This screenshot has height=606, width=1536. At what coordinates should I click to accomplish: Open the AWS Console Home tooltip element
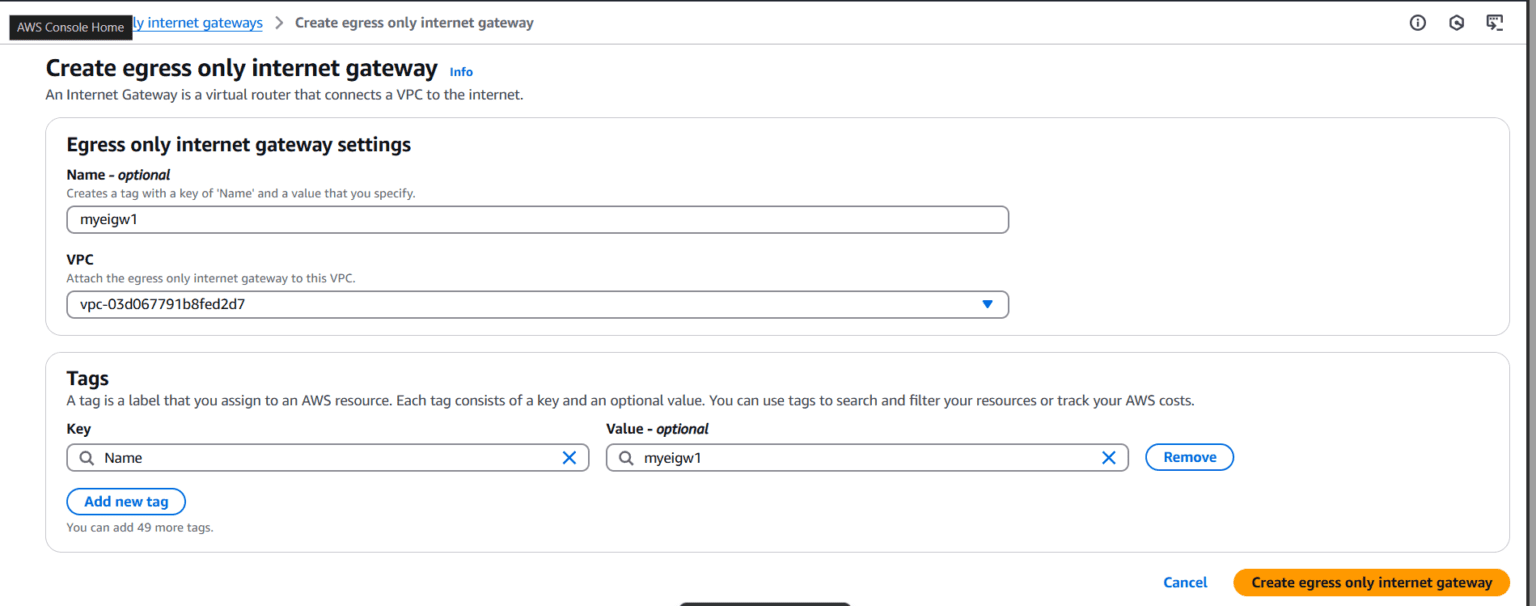tap(70, 27)
